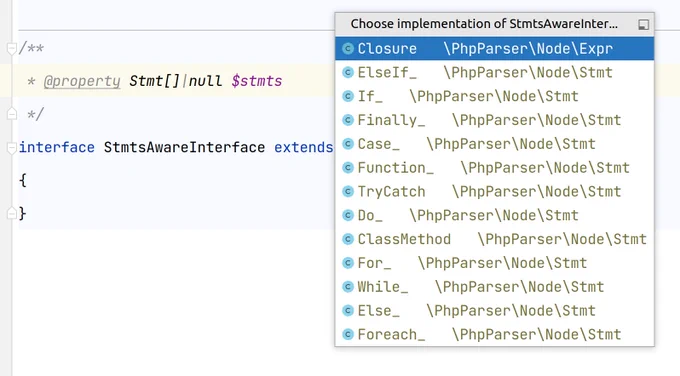The image size is (680, 376).
Task: Click class icon beside TryCatch
Action: [x=348, y=192]
